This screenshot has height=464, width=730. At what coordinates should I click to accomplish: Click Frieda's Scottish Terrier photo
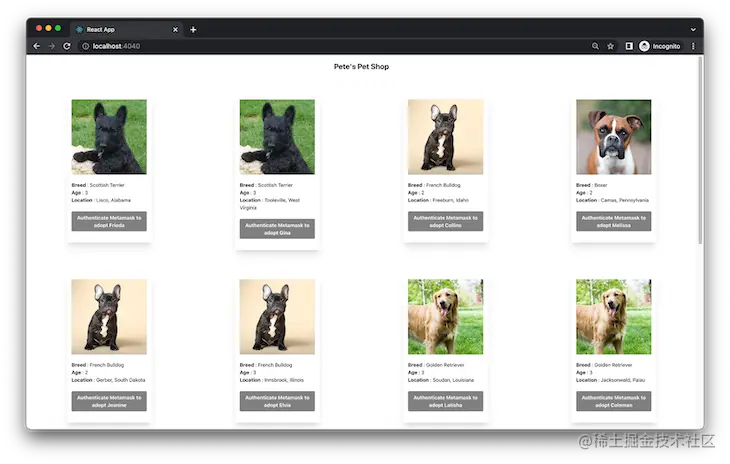point(109,137)
